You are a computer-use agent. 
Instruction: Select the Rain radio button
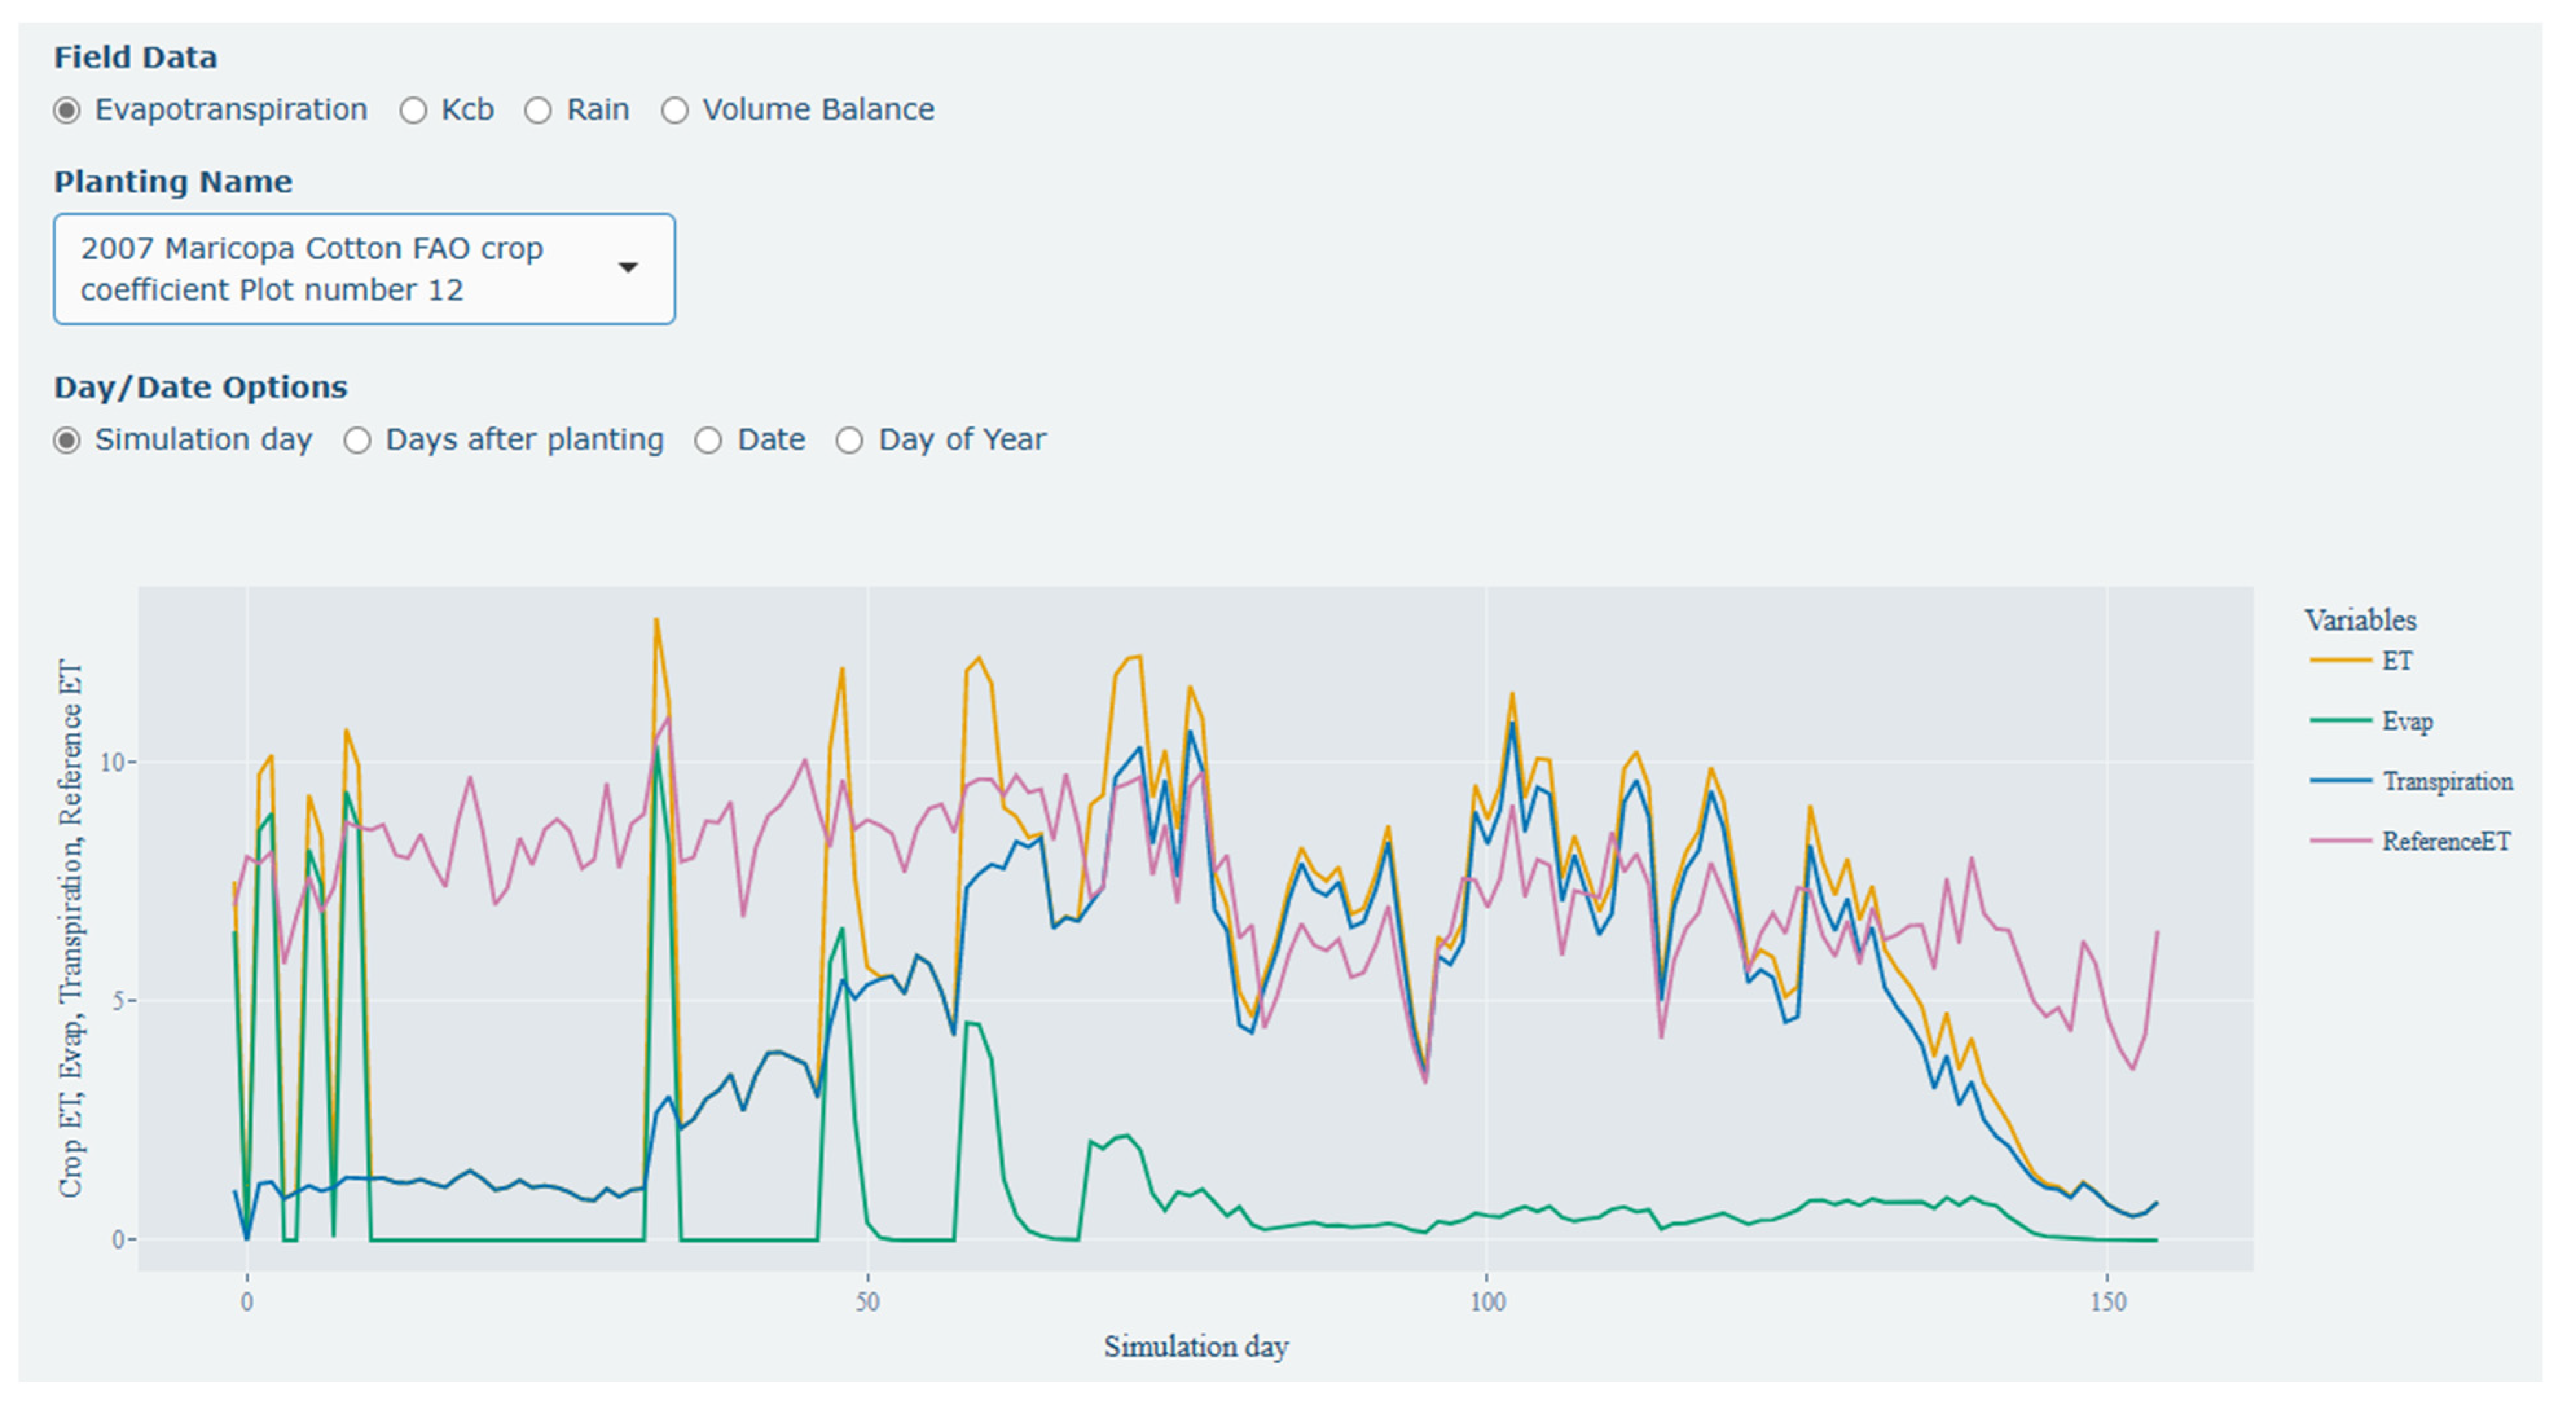click(538, 110)
